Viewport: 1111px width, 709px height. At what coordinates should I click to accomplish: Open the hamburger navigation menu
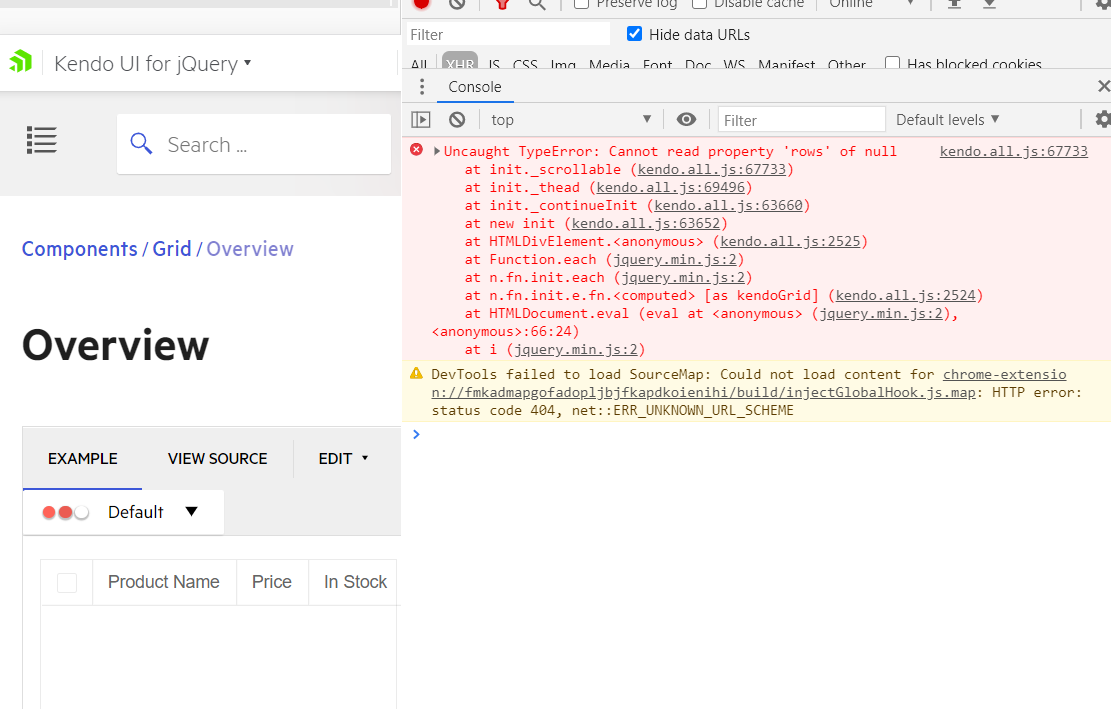coord(42,140)
